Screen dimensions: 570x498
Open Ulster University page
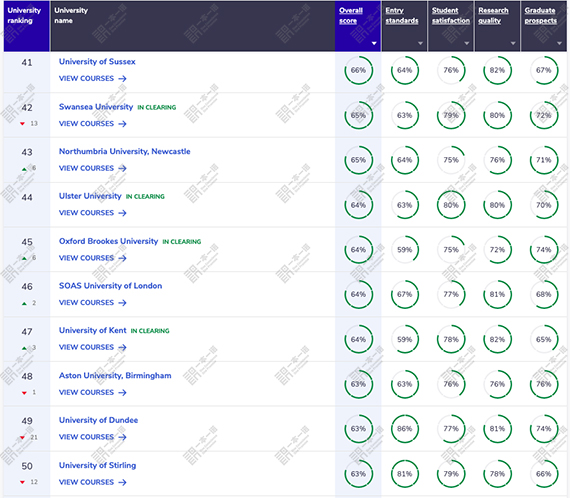click(x=90, y=196)
